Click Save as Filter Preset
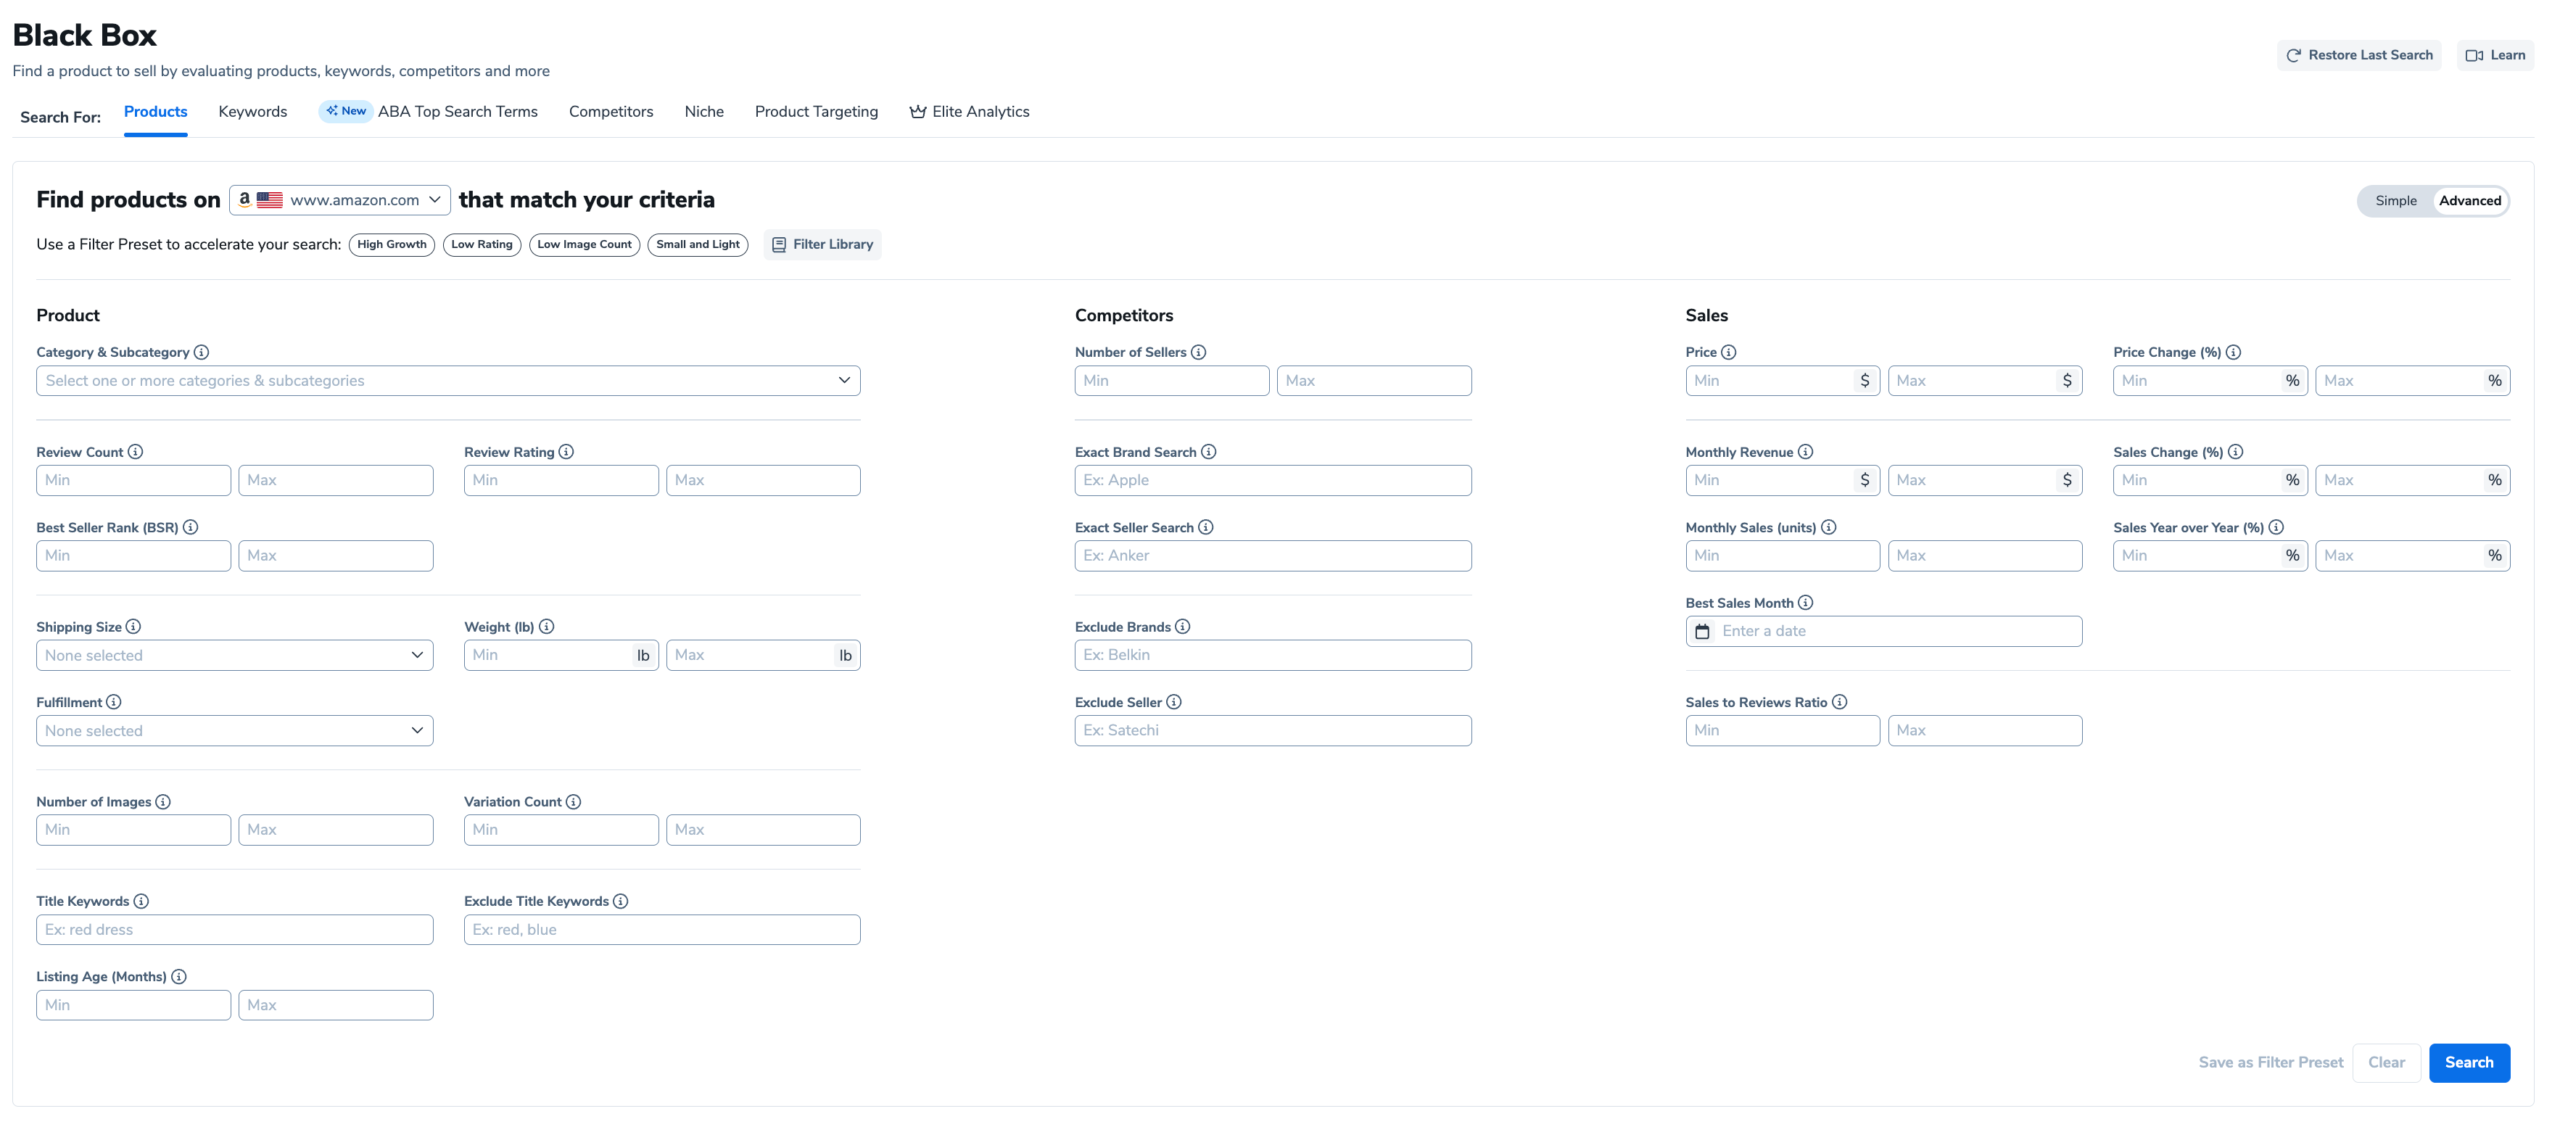Viewport: 2560px width, 1127px height. point(2270,1062)
